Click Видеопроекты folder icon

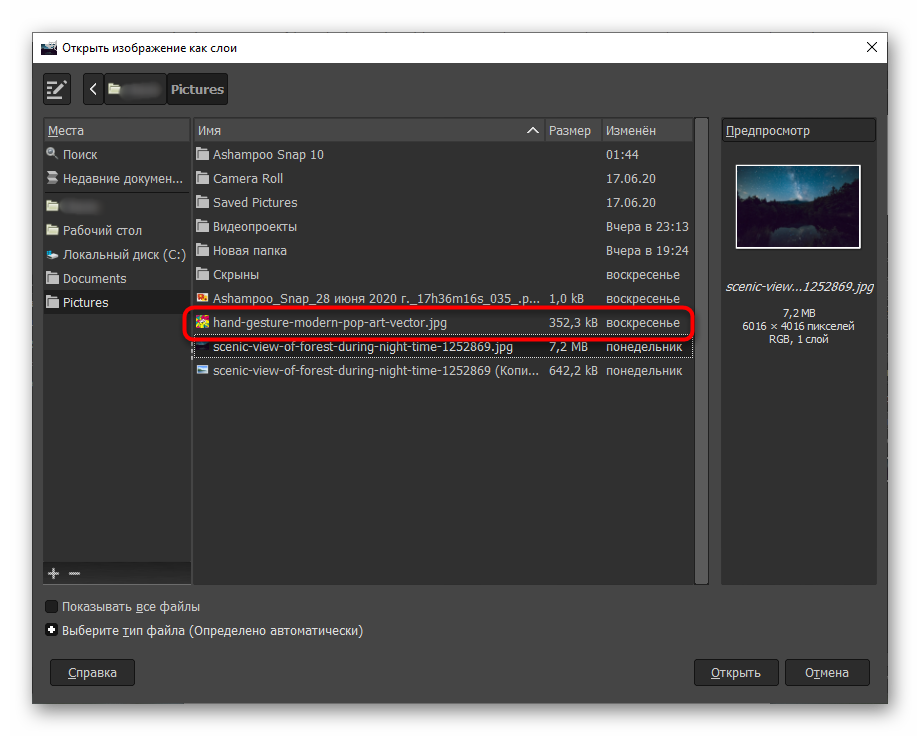point(202,226)
